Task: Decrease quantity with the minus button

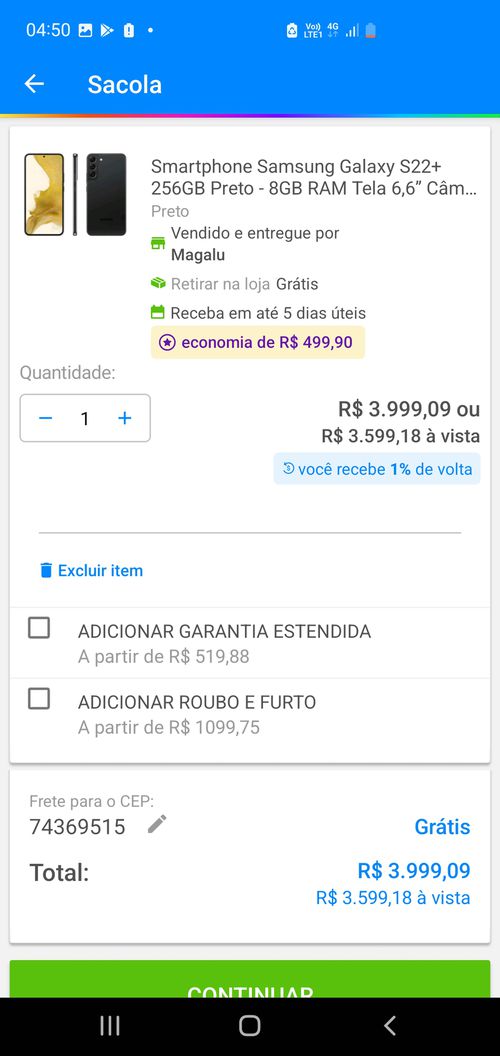Action: coord(45,418)
